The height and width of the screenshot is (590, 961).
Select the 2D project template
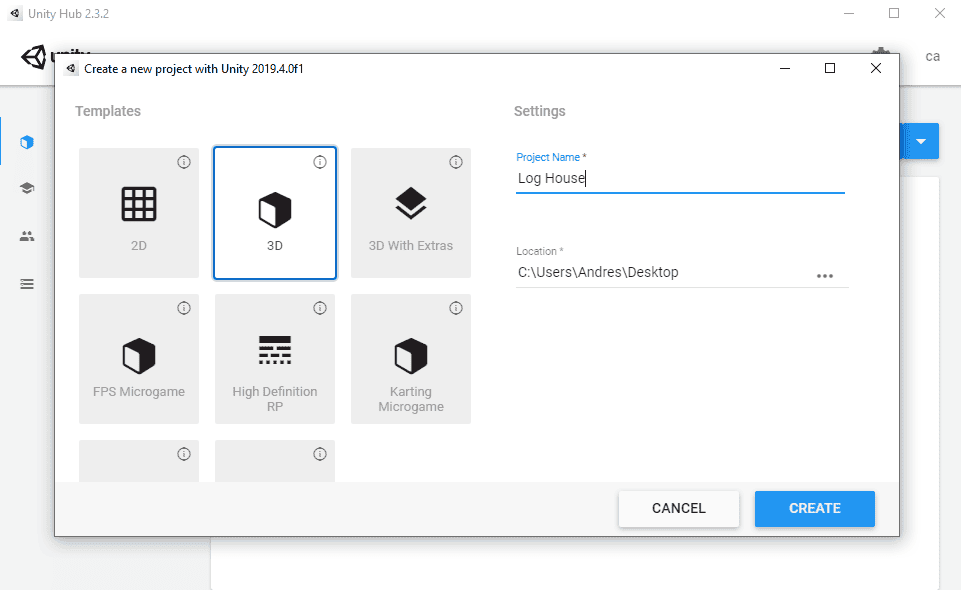pos(138,212)
